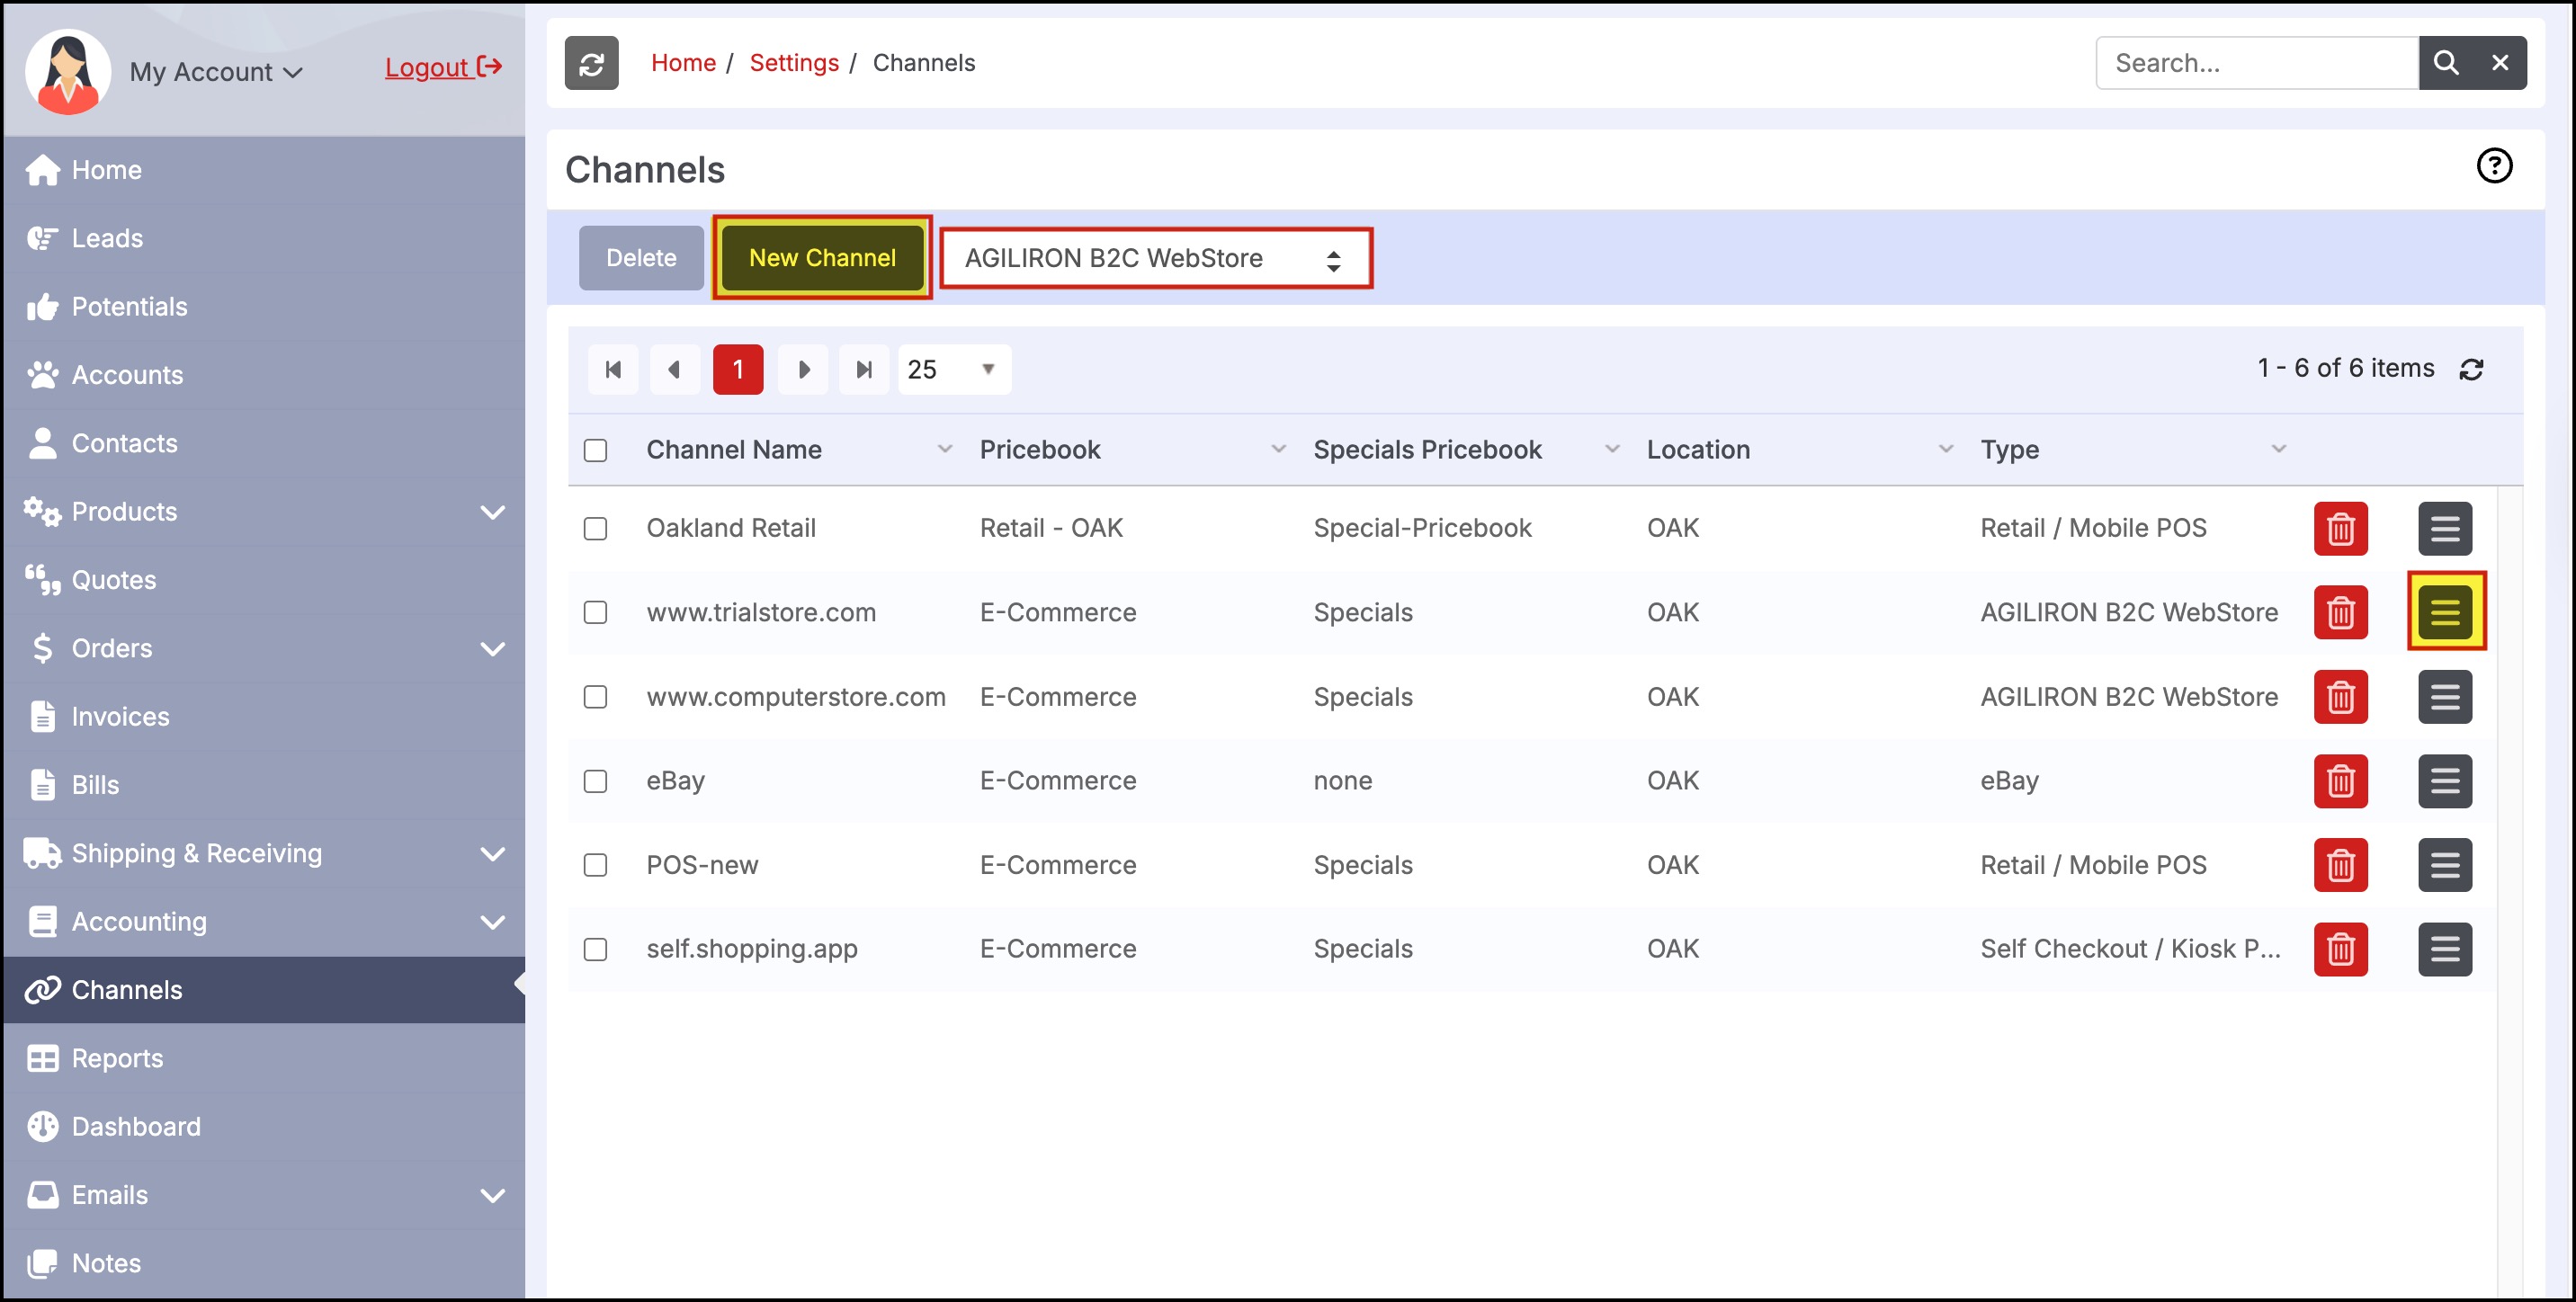Check the Oakland Retail row checkbox
The height and width of the screenshot is (1302, 2576).
coord(595,528)
